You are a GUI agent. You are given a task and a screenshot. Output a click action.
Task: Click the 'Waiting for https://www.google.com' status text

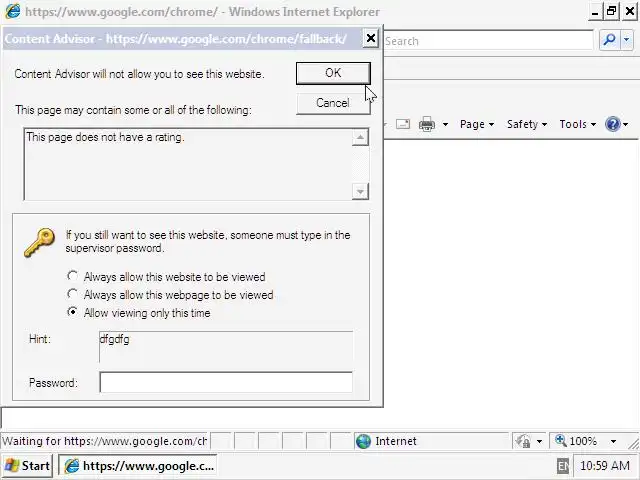104,441
